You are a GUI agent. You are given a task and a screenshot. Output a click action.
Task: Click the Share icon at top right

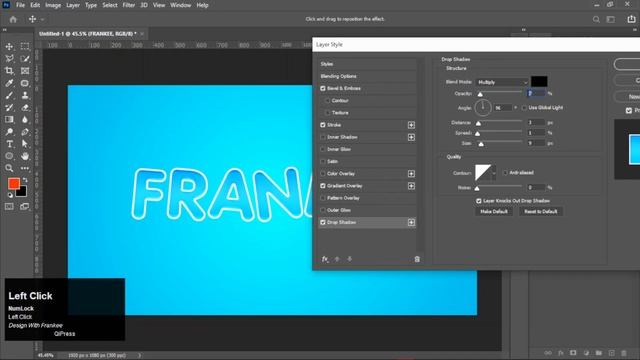[631, 19]
